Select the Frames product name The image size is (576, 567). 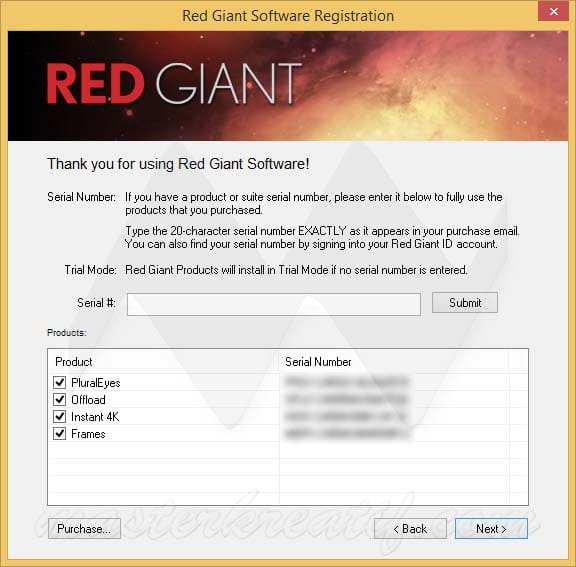(x=88, y=434)
